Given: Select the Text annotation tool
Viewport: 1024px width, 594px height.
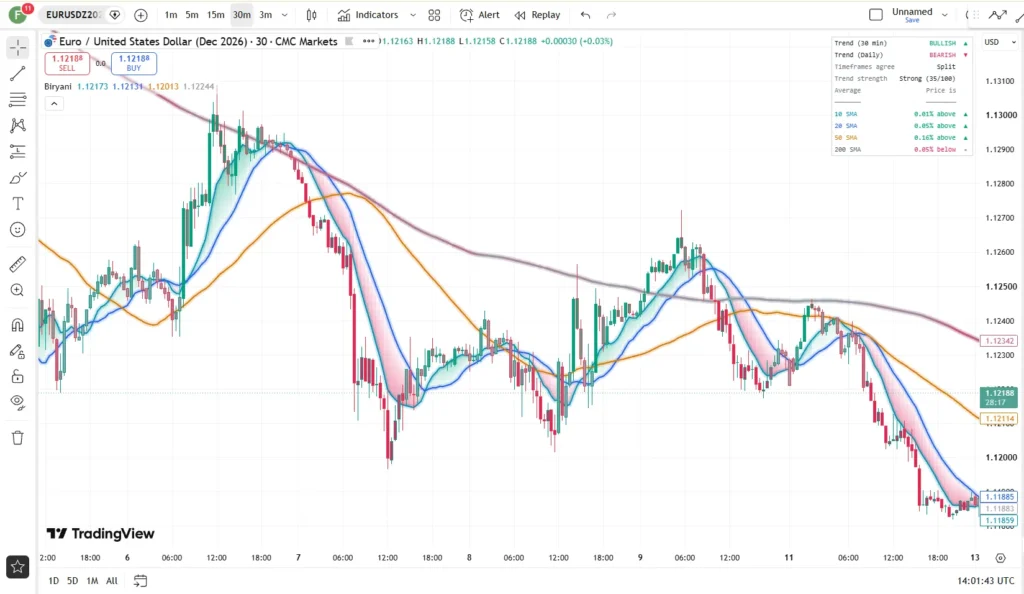Looking at the screenshot, I should click(x=18, y=204).
